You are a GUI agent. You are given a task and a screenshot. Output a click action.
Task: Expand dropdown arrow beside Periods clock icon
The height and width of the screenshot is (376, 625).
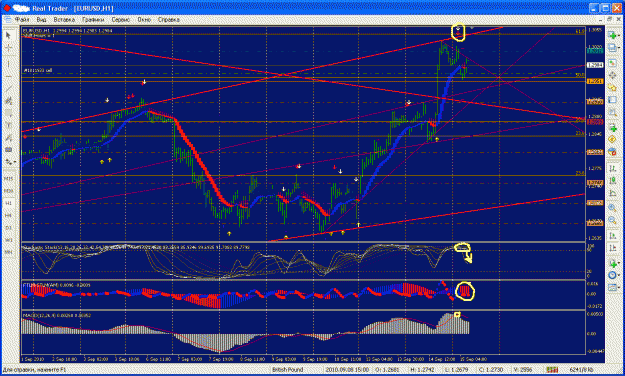619,276
